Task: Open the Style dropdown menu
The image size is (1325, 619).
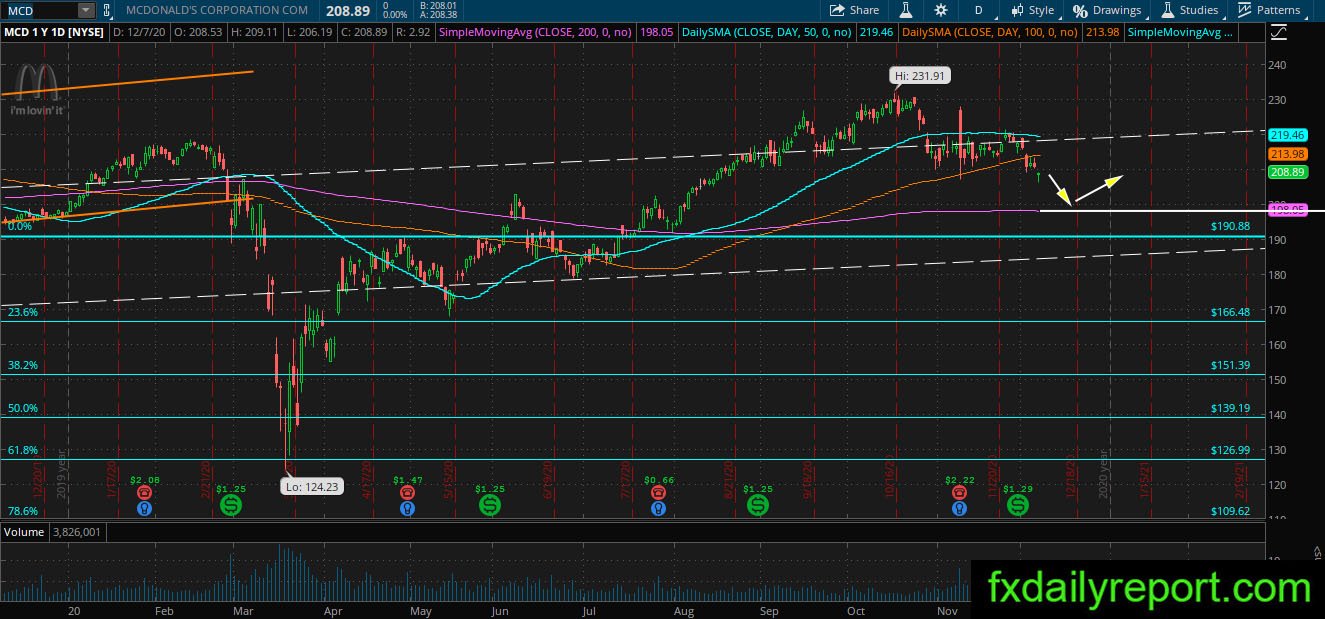Action: pos(1033,10)
